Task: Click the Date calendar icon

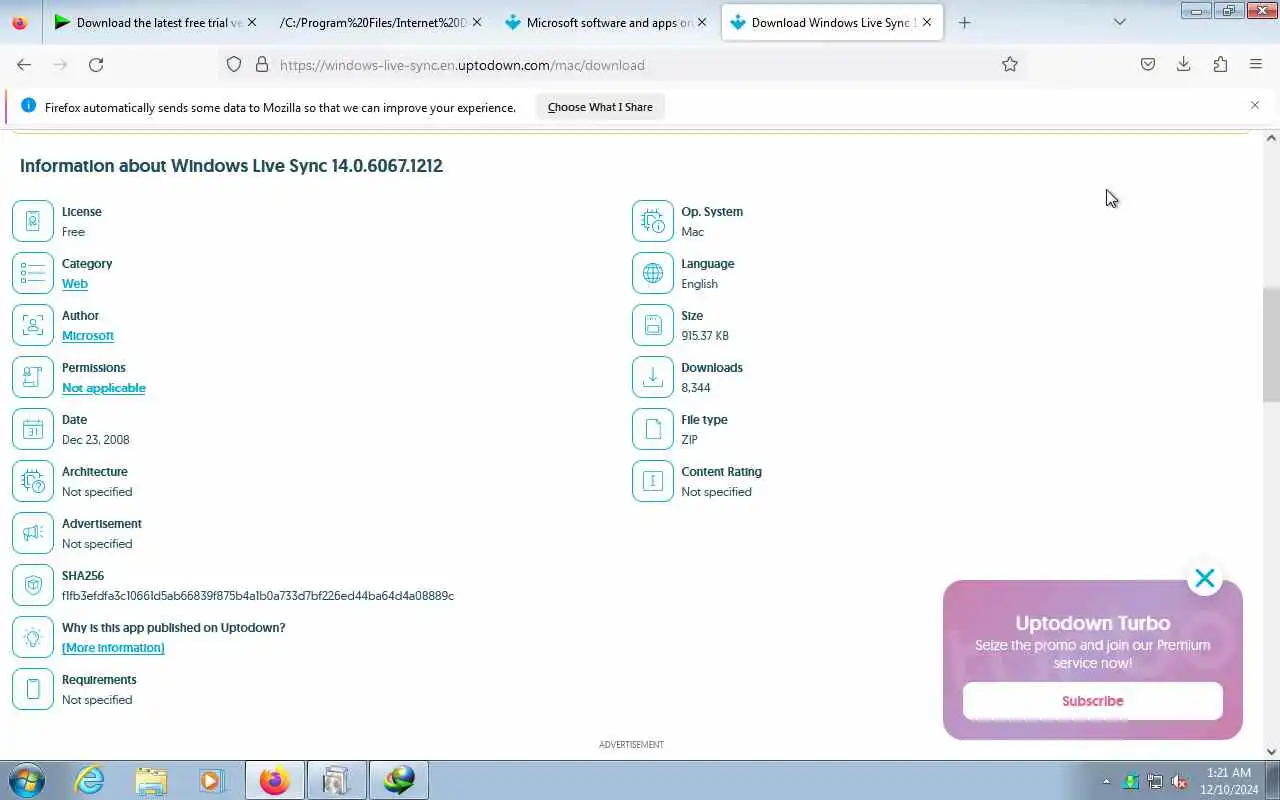Action: (x=33, y=429)
